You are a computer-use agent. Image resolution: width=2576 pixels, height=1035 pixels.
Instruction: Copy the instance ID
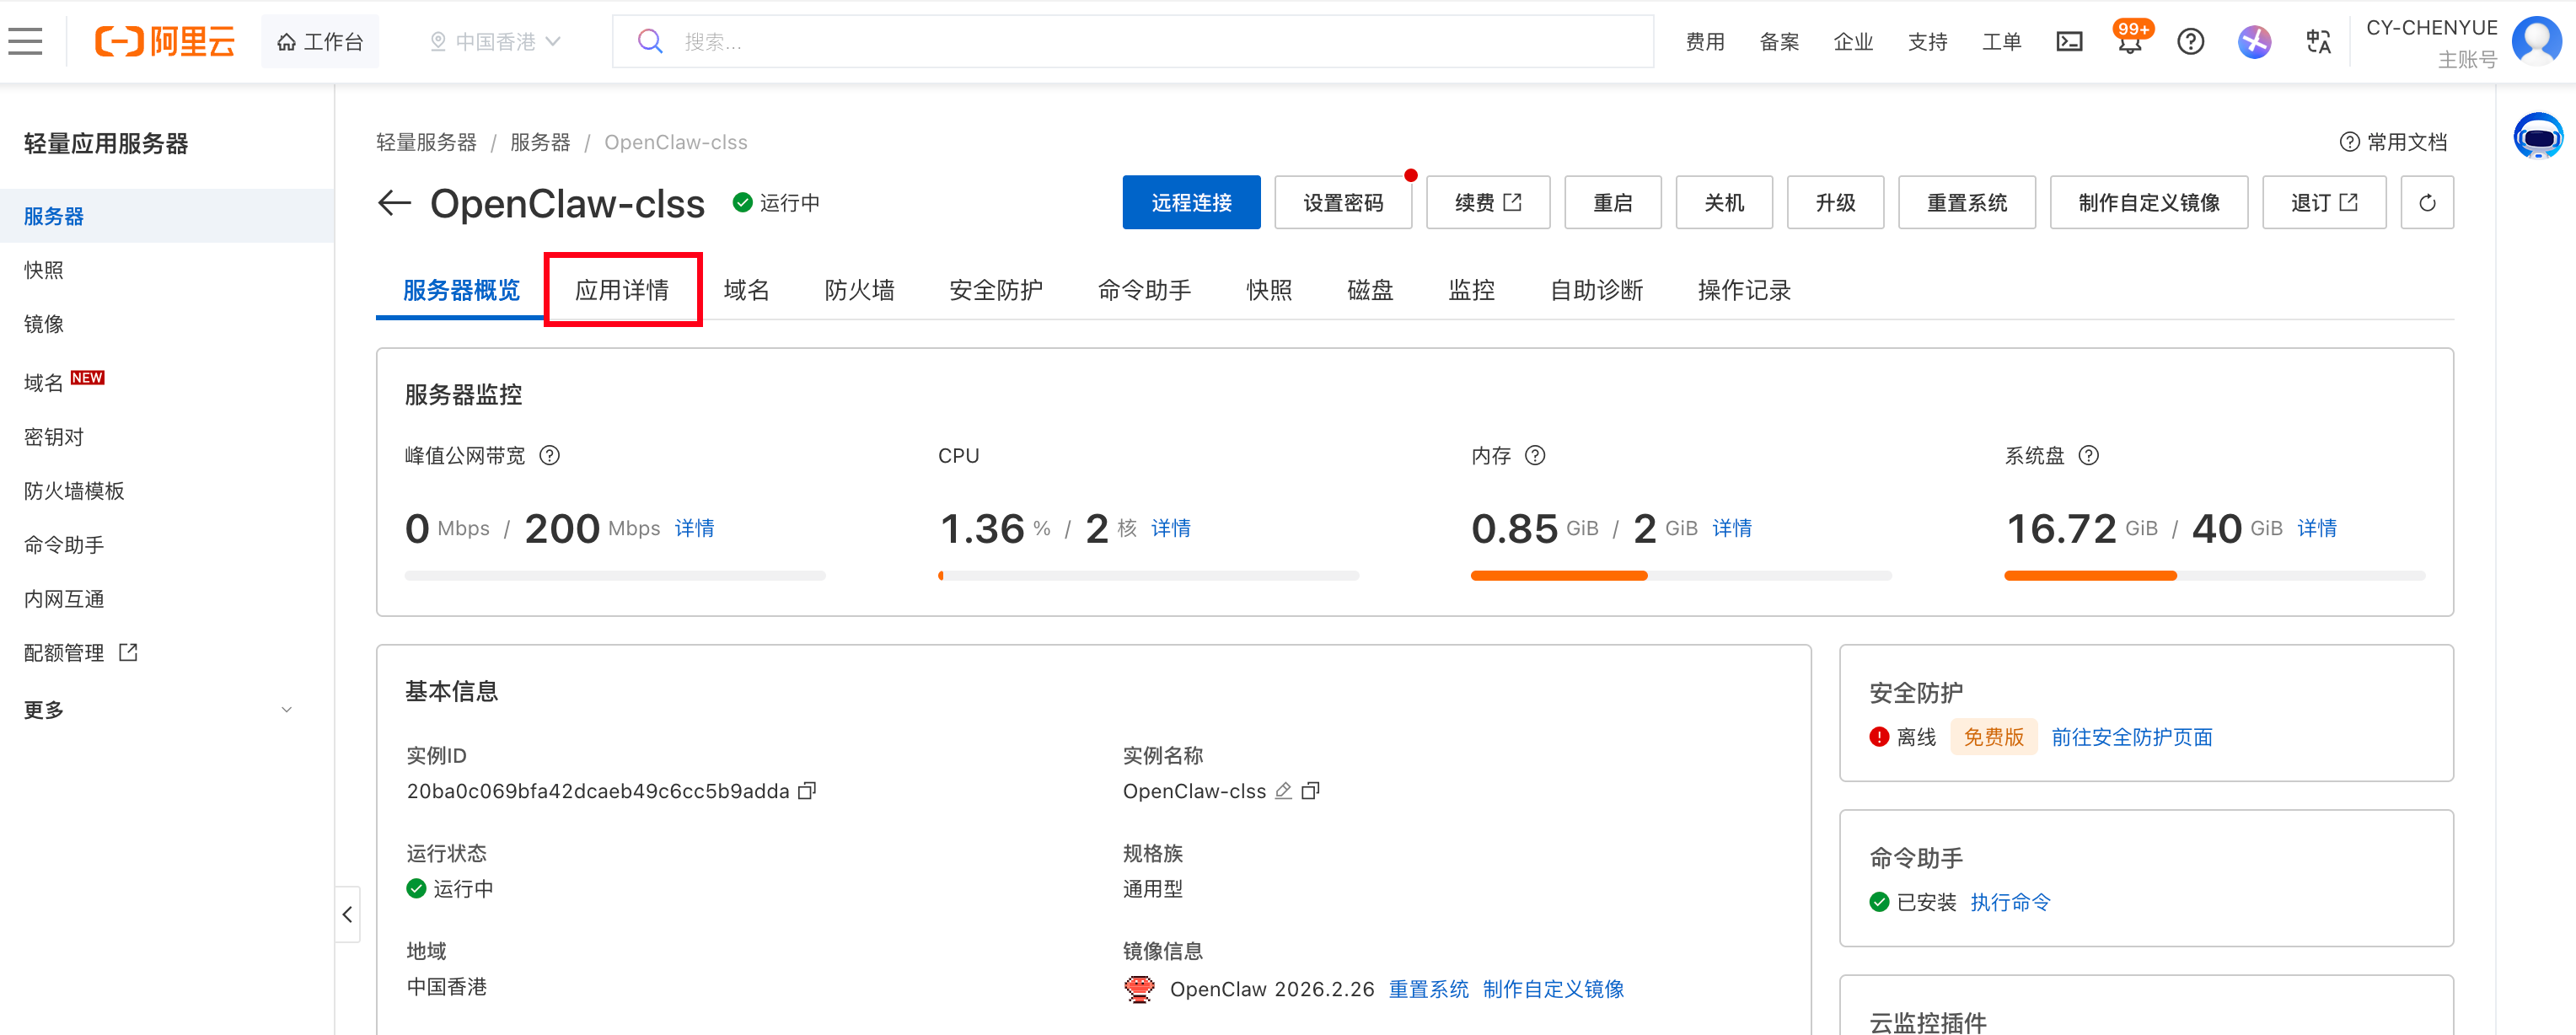pos(807,791)
